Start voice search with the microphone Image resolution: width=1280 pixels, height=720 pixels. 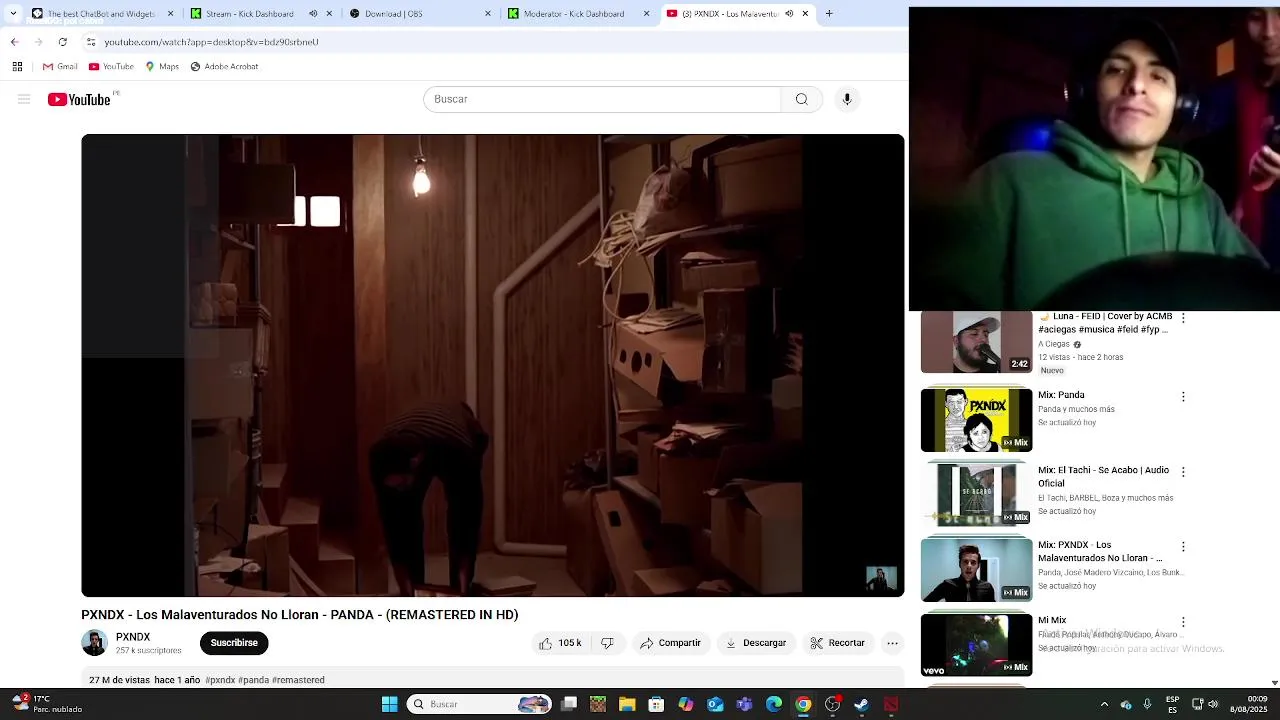click(847, 99)
